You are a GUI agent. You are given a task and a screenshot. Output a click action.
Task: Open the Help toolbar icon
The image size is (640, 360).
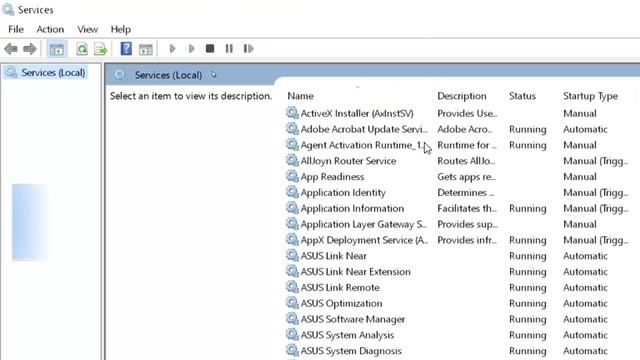click(126, 49)
